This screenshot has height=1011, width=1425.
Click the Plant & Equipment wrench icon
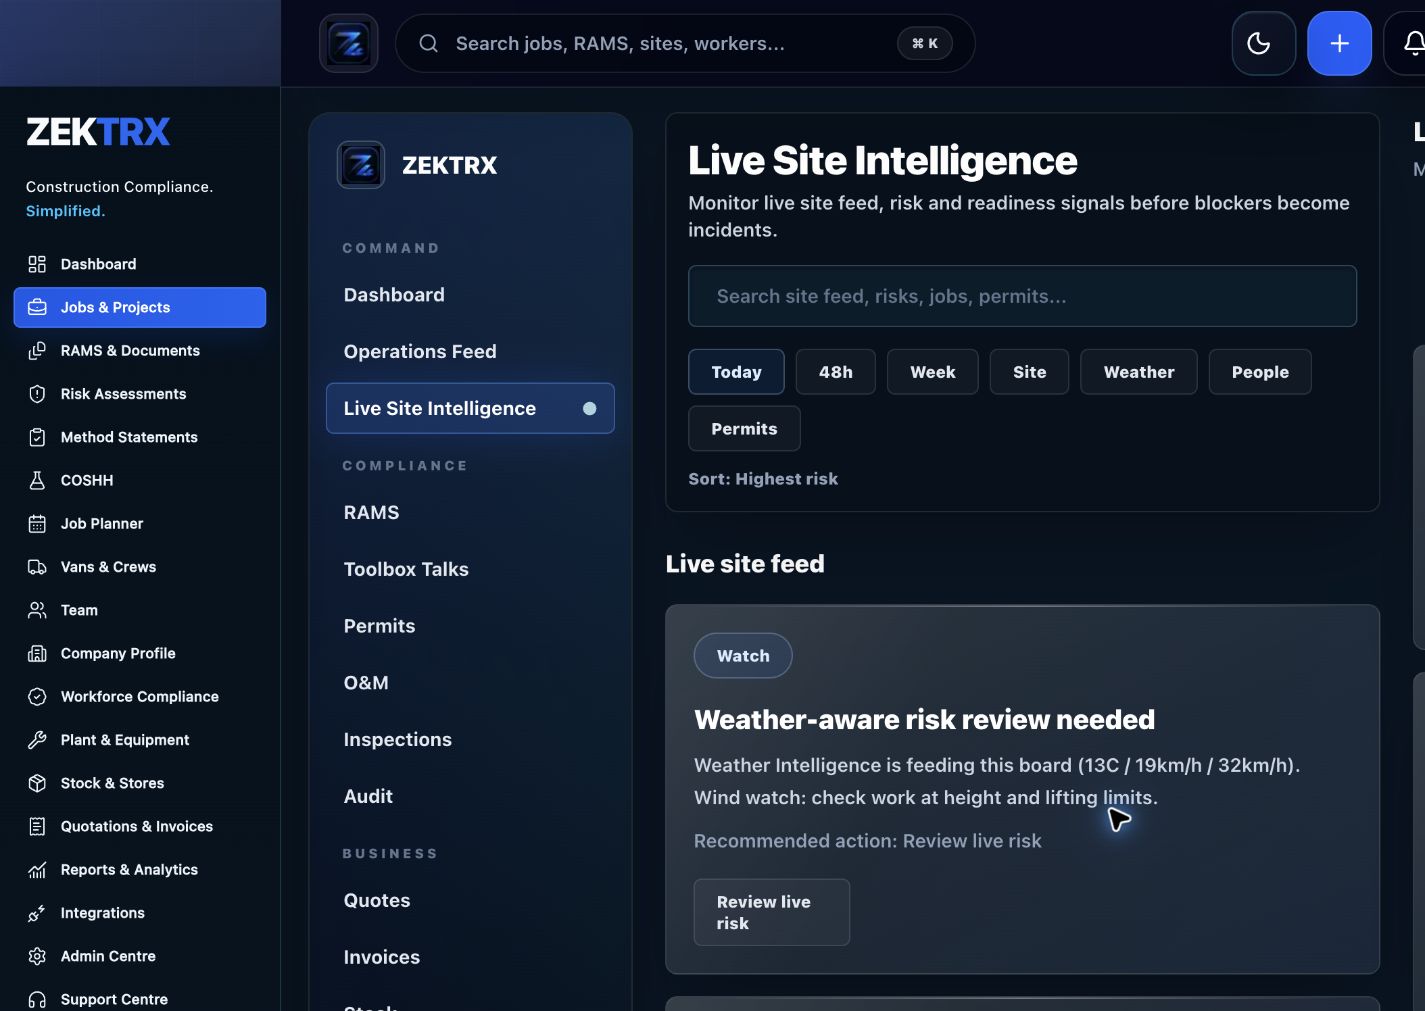click(37, 740)
